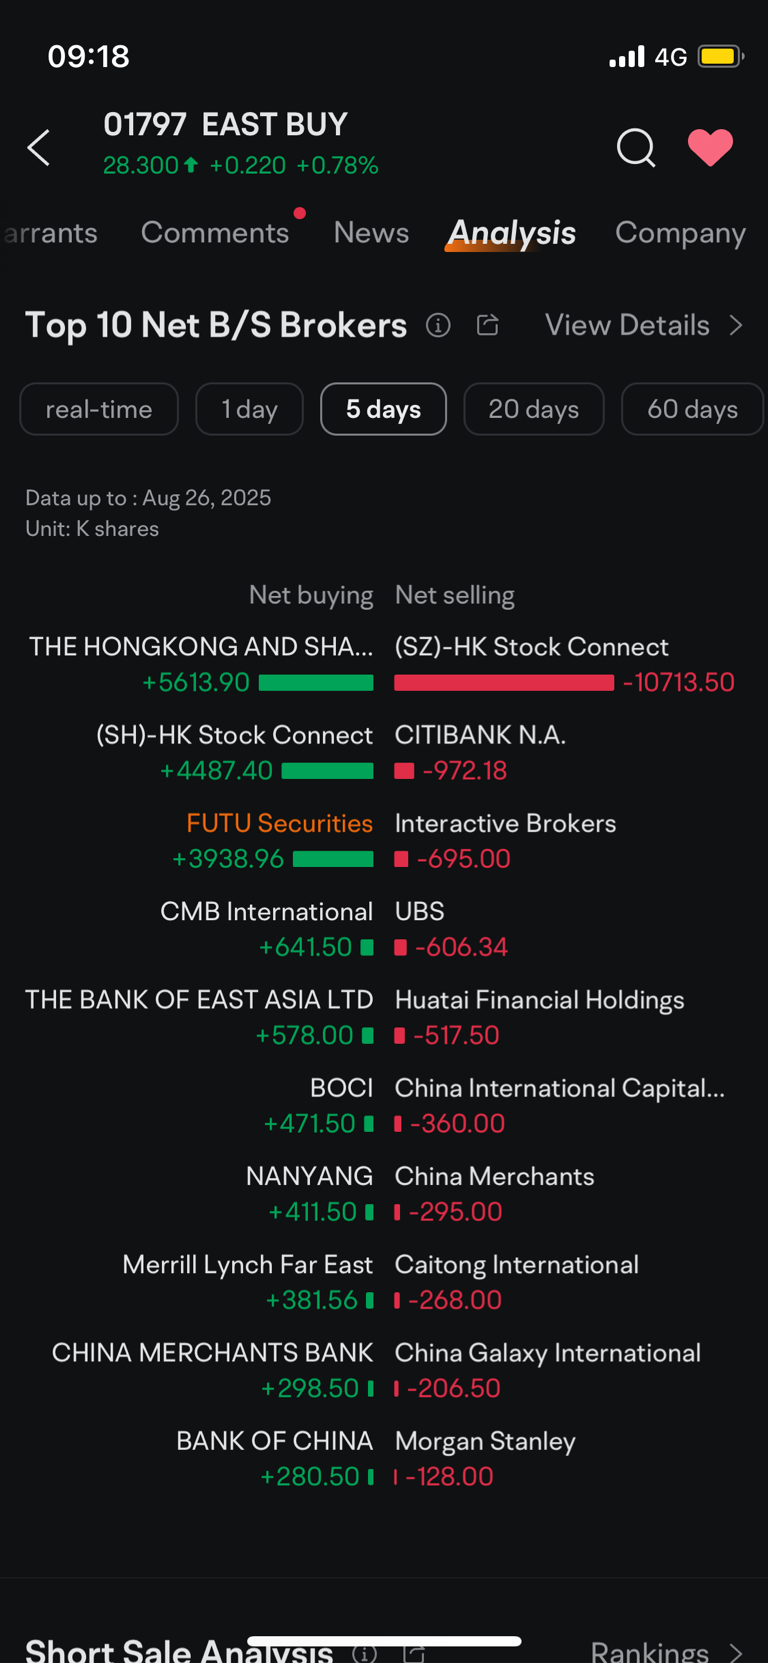Select the real-time period filter
Image resolution: width=768 pixels, height=1663 pixels.
(99, 409)
